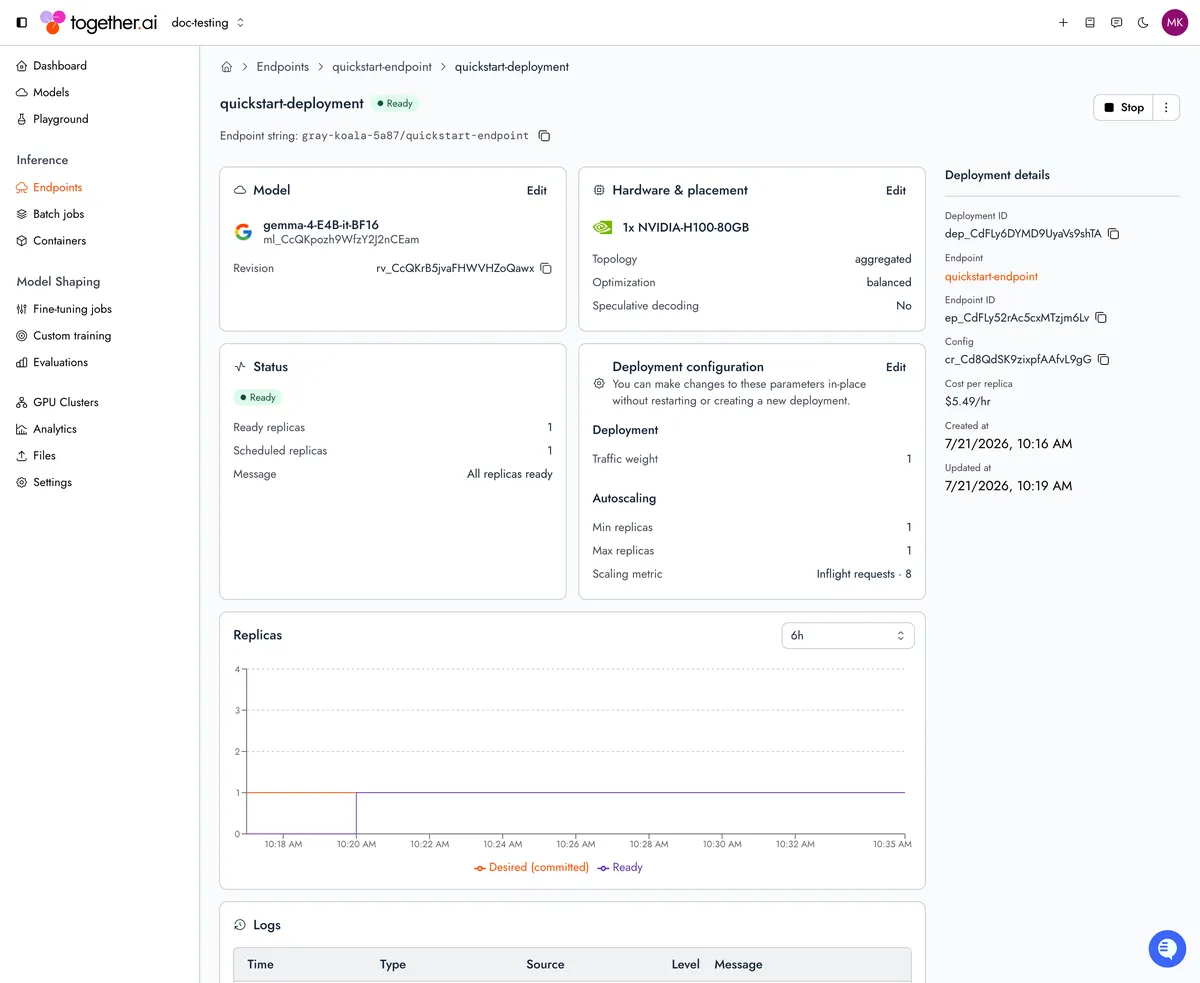
Task: Go to quickstart-endpoint breadcrumb
Action: pos(382,67)
